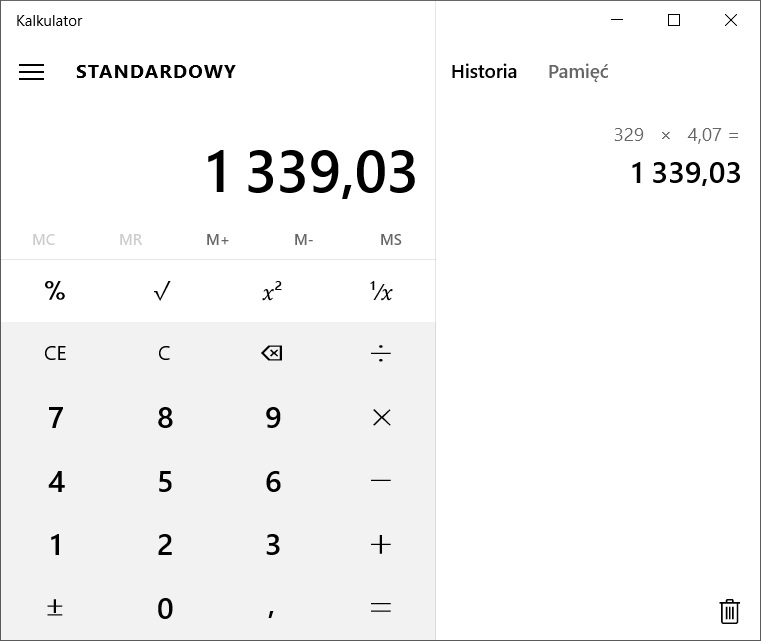Screen dimensions: 761x641
Task: Switch to the Pamięć tab
Action: coord(578,72)
